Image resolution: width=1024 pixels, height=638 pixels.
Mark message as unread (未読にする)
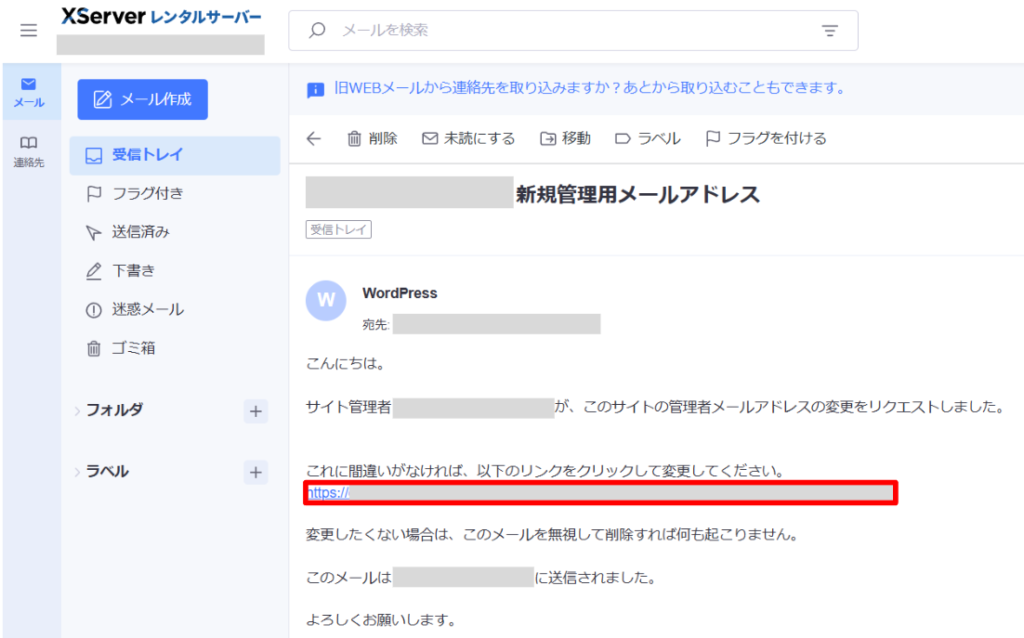(x=468, y=139)
